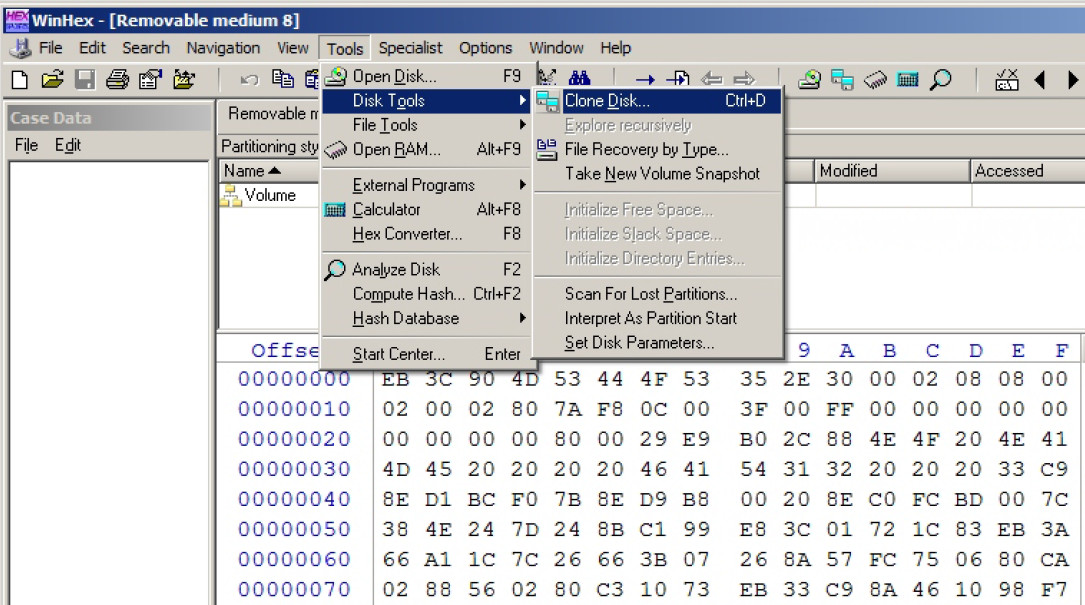Expand the External Programs submenu
Screen dimensions: 1085x605
click(426, 186)
